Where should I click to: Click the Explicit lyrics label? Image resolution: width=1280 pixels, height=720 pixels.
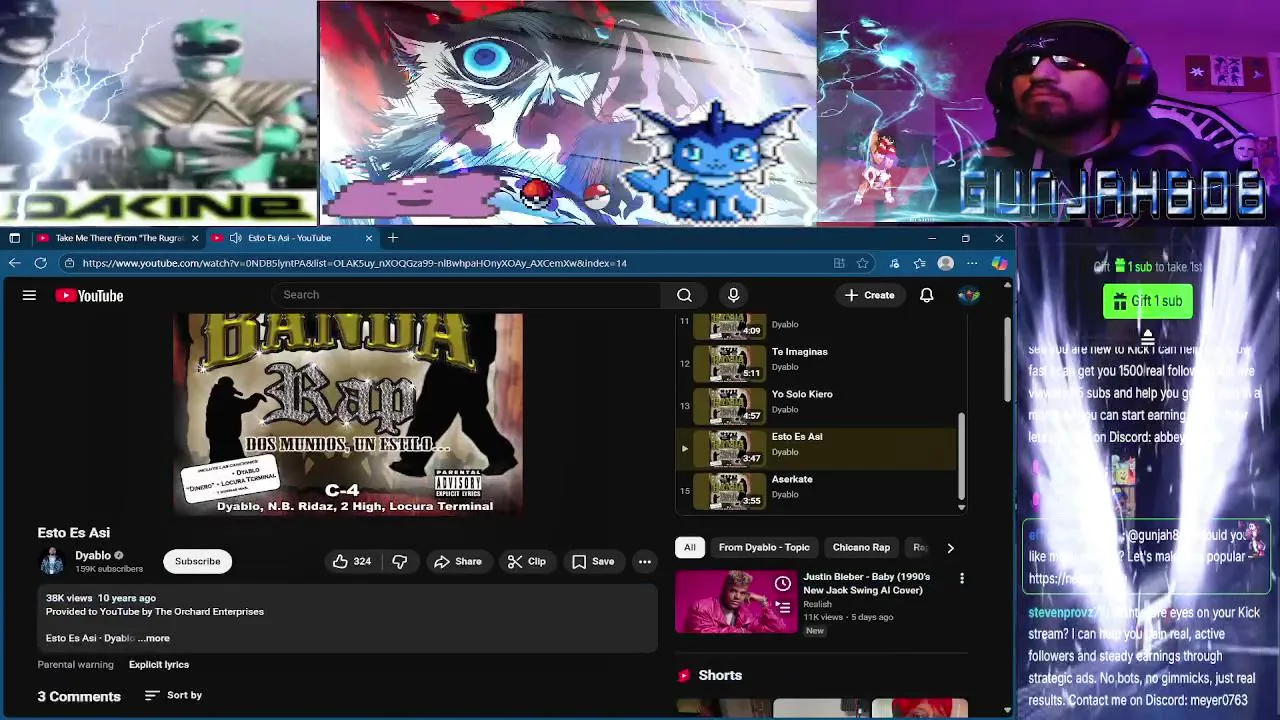click(158, 664)
